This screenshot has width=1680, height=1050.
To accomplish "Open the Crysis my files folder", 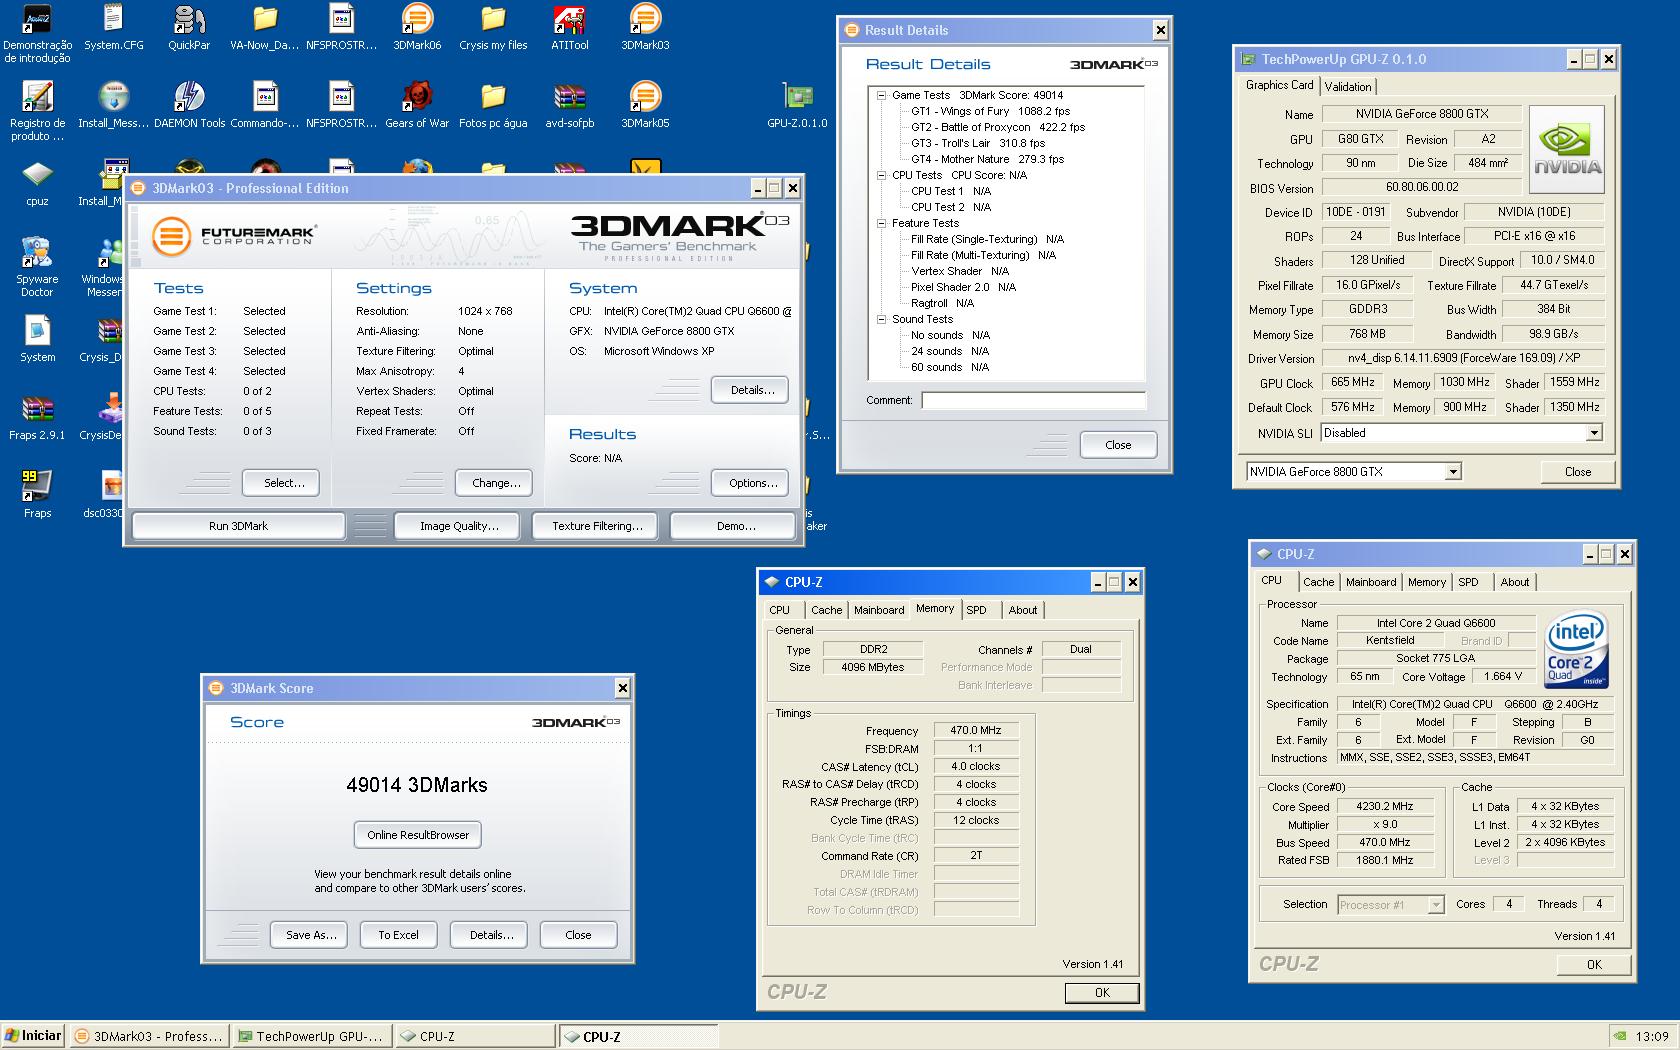I will pyautogui.click(x=493, y=27).
